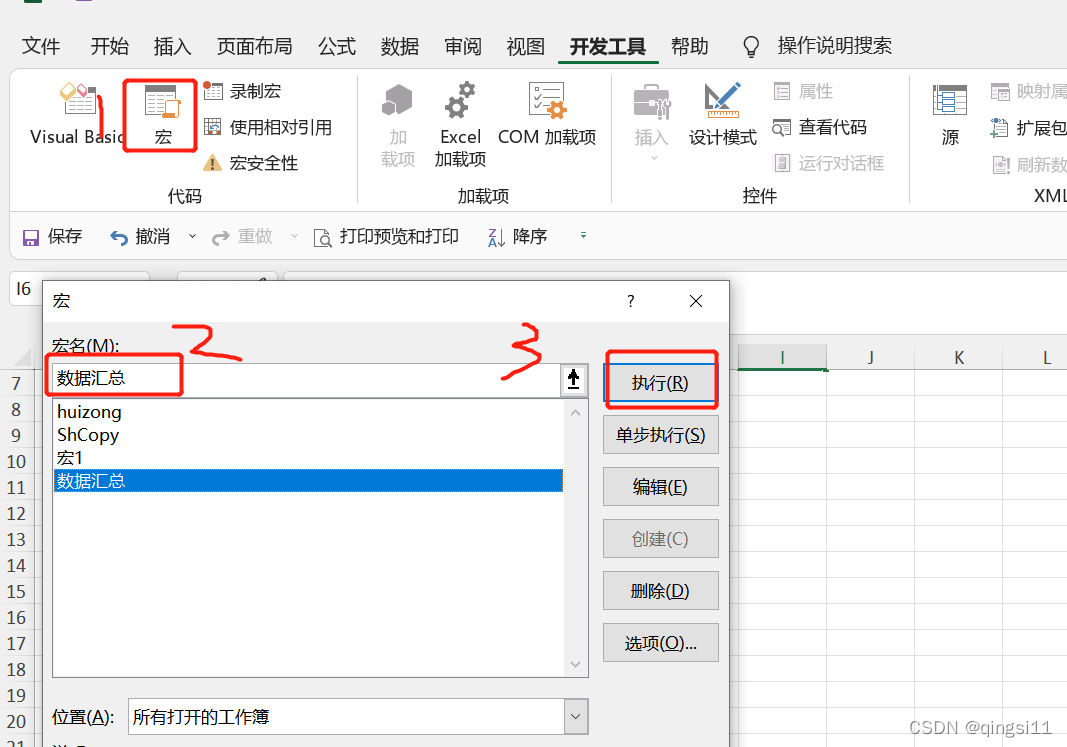Select column K header
Screen dimensions: 1067x747
coord(959,357)
